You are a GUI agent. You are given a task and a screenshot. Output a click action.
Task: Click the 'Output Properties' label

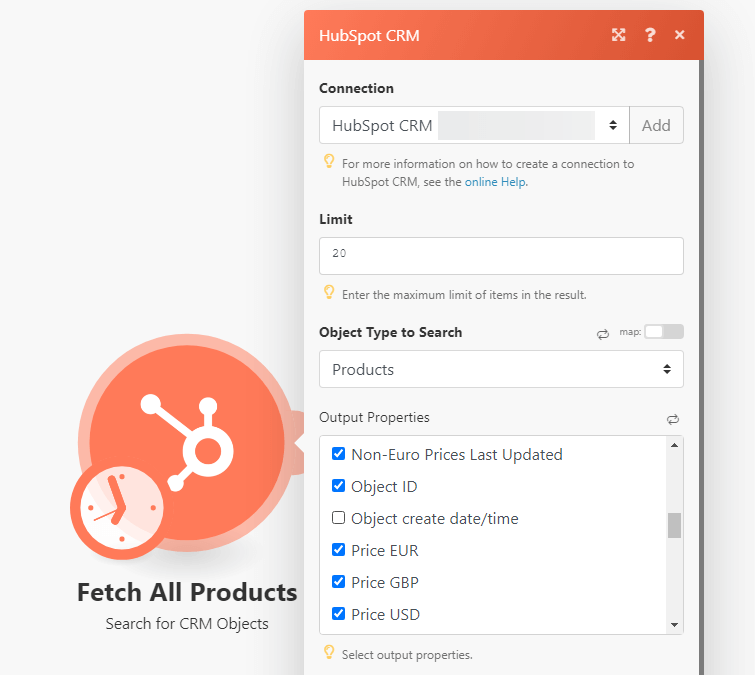pos(374,417)
